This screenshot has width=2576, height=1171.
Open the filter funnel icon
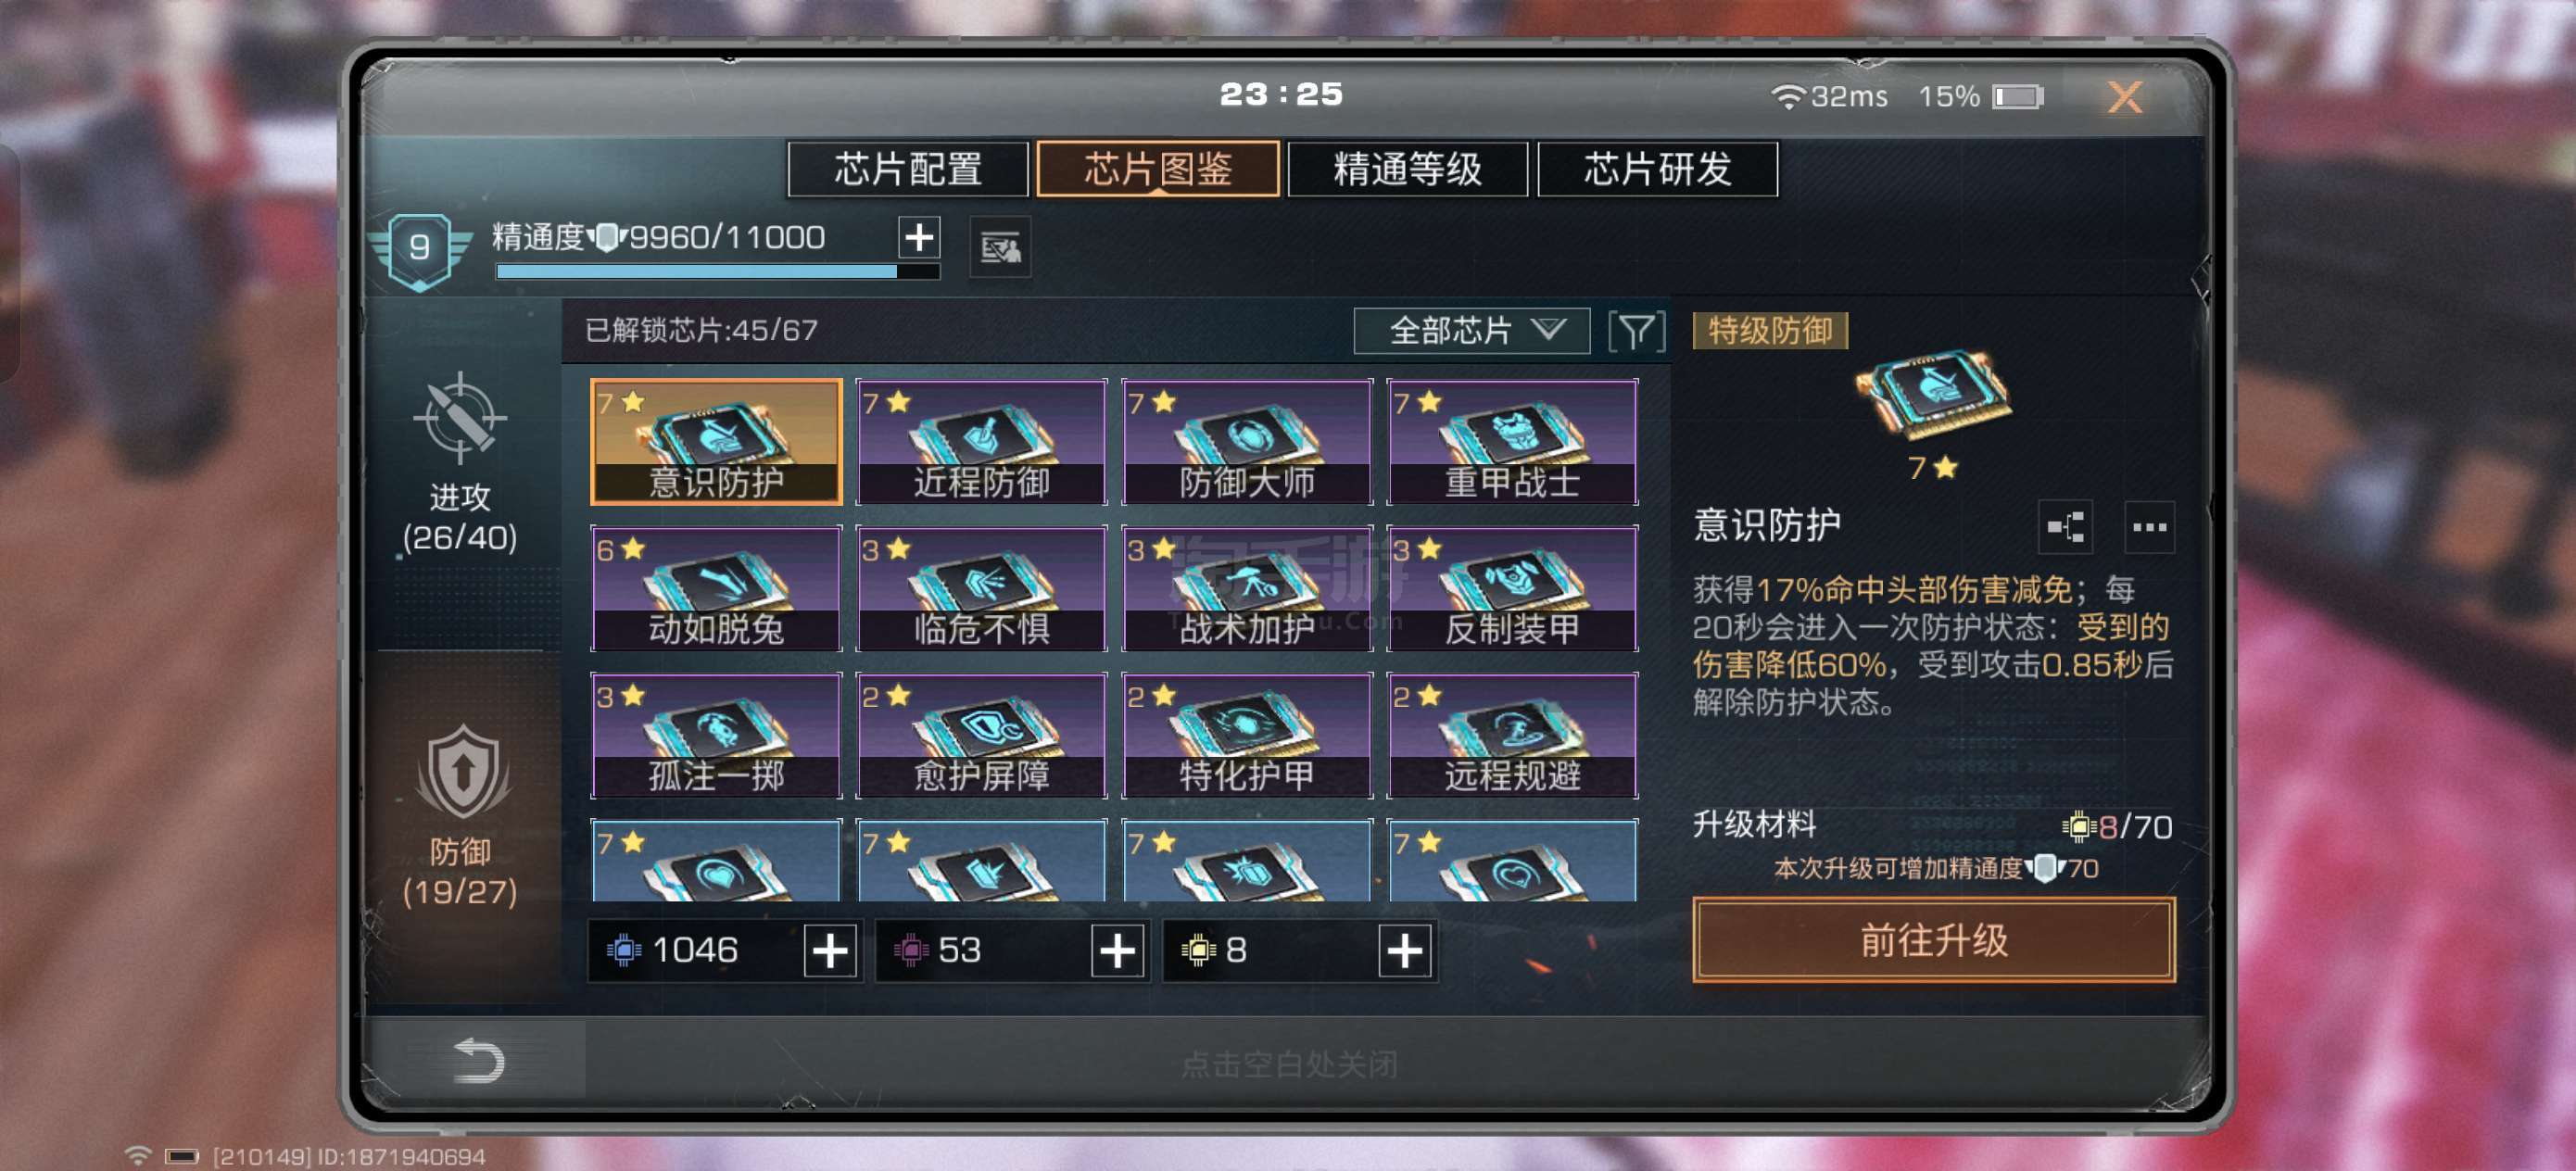coord(1636,331)
